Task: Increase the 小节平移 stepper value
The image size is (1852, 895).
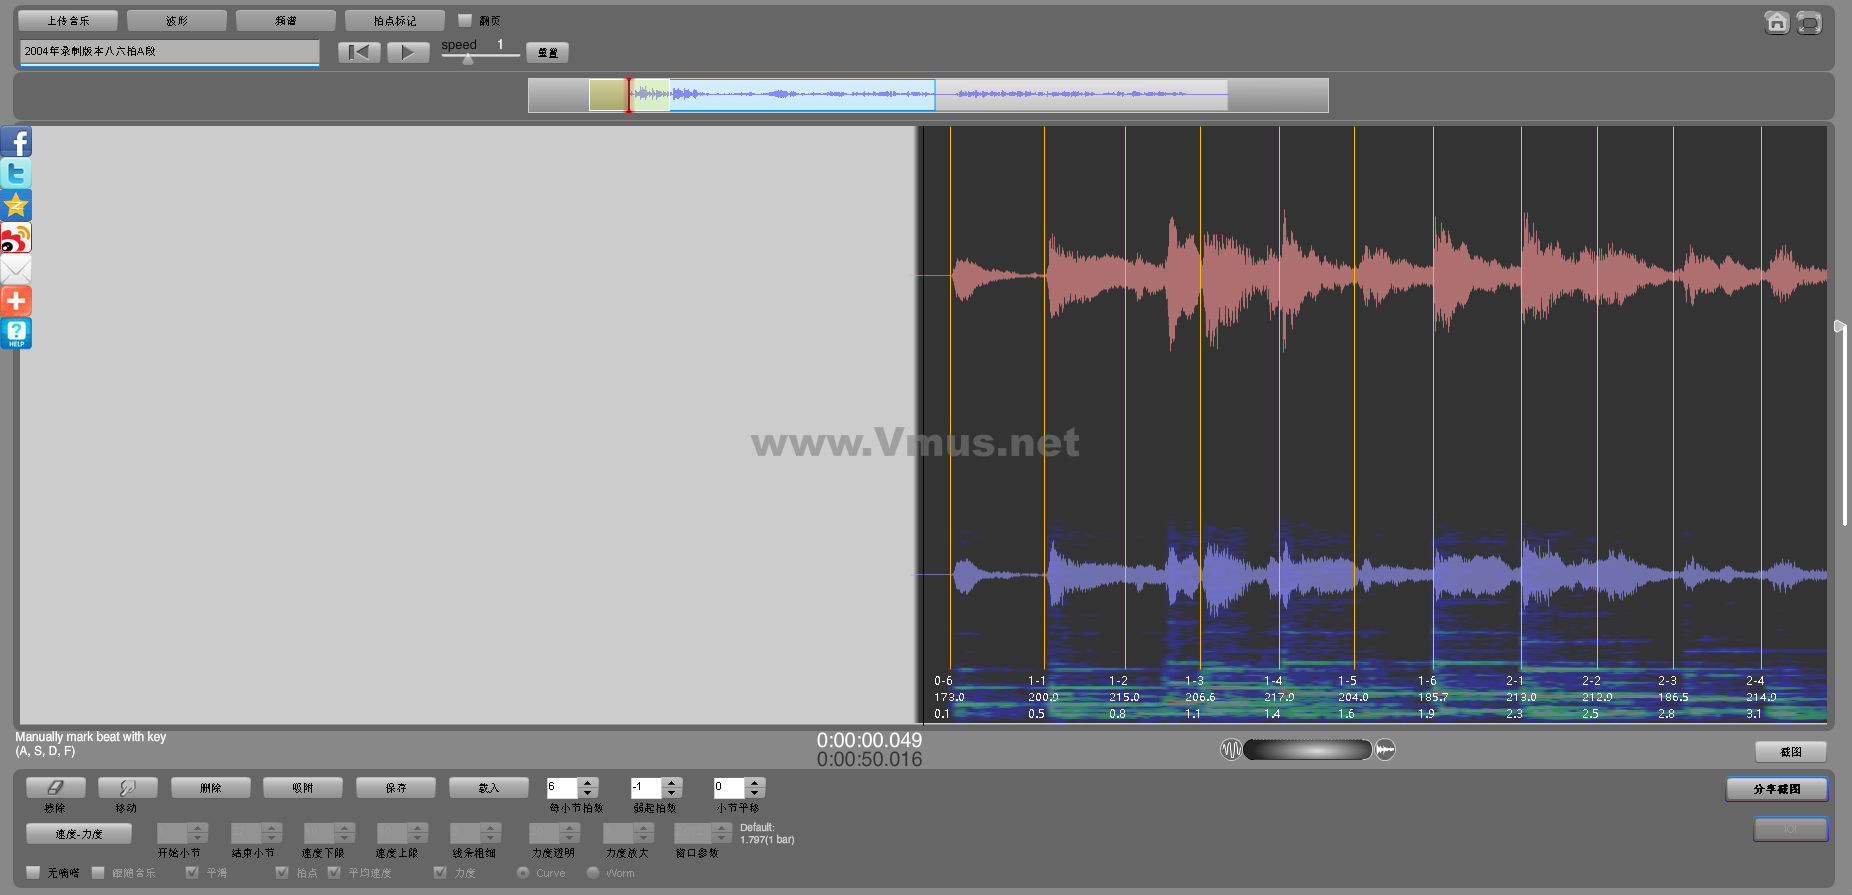Action: (x=755, y=783)
